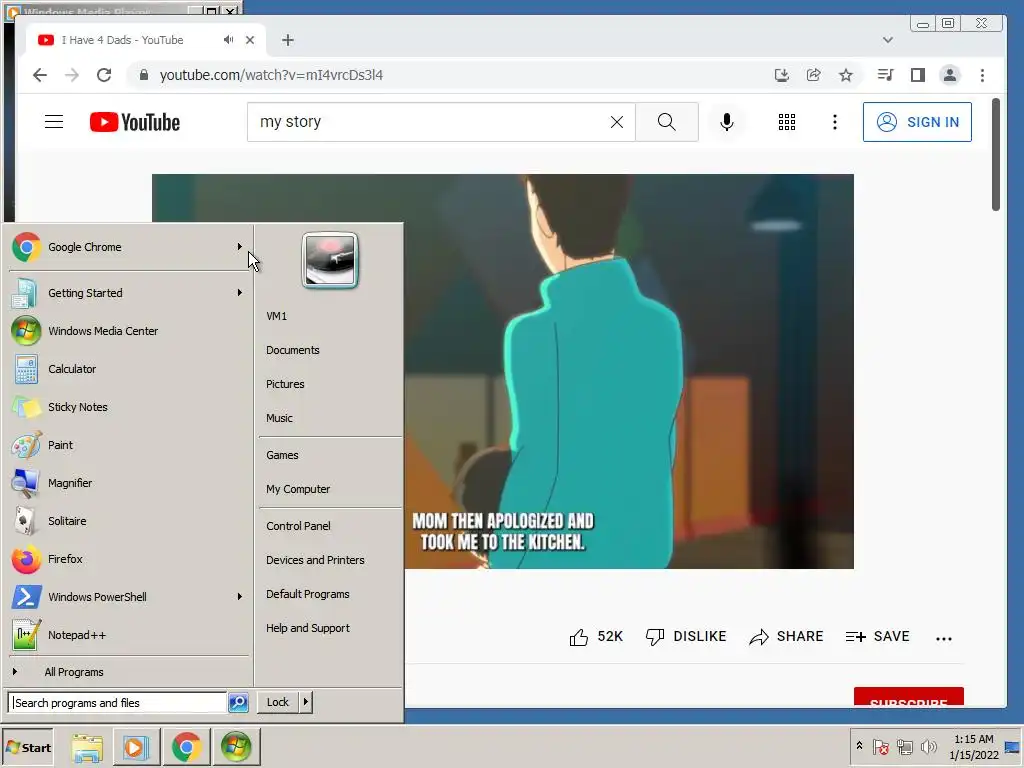This screenshot has width=1024, height=768.
Task: Click the DISLIKE thumbs down button
Action: point(686,637)
